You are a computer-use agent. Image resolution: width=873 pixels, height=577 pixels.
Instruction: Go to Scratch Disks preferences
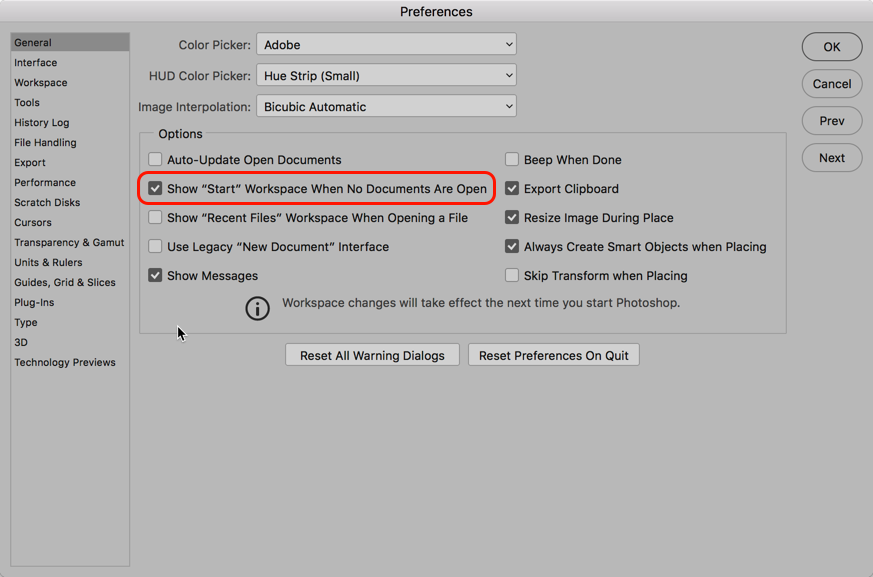[x=47, y=203]
